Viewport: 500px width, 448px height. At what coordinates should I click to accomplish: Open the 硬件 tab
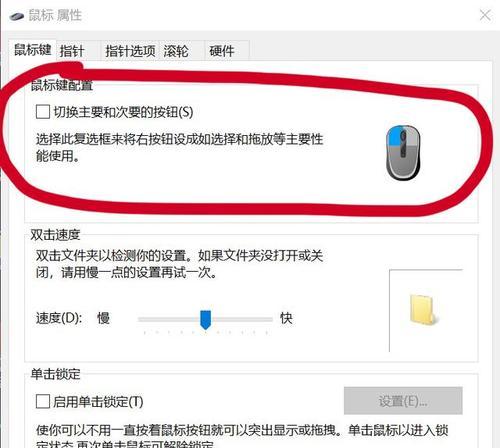click(222, 51)
